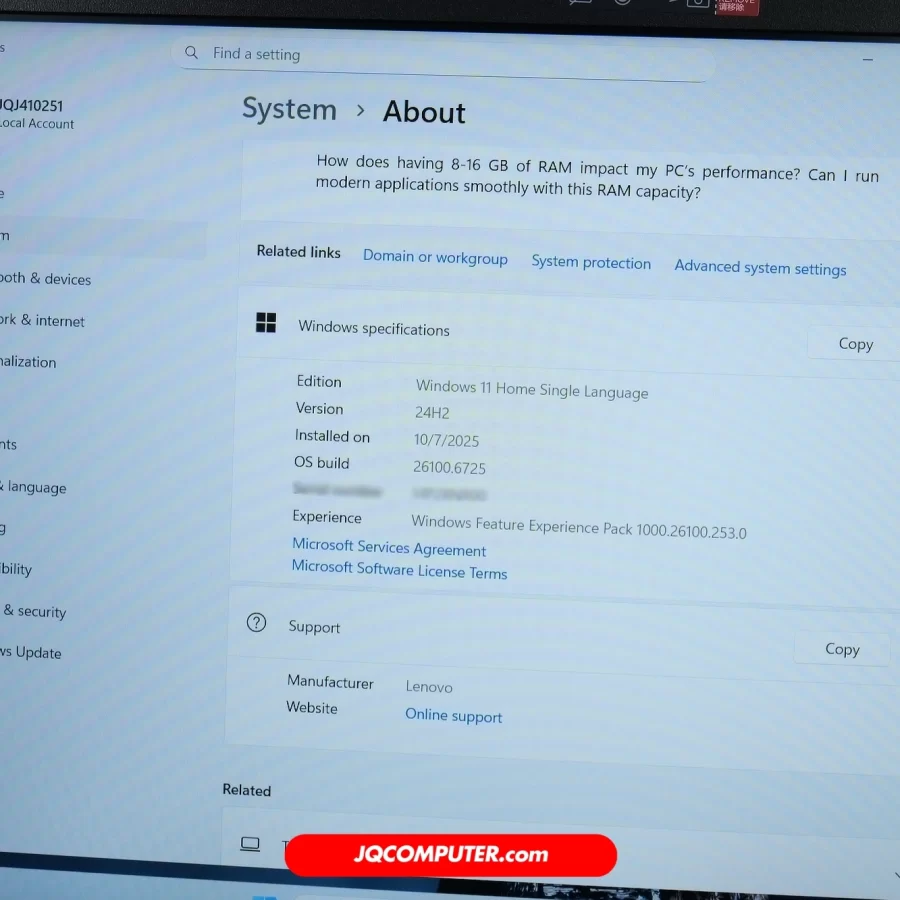Viewport: 900px width, 900px height.
Task: Select Windows Update in the sidebar
Action: tap(31, 652)
